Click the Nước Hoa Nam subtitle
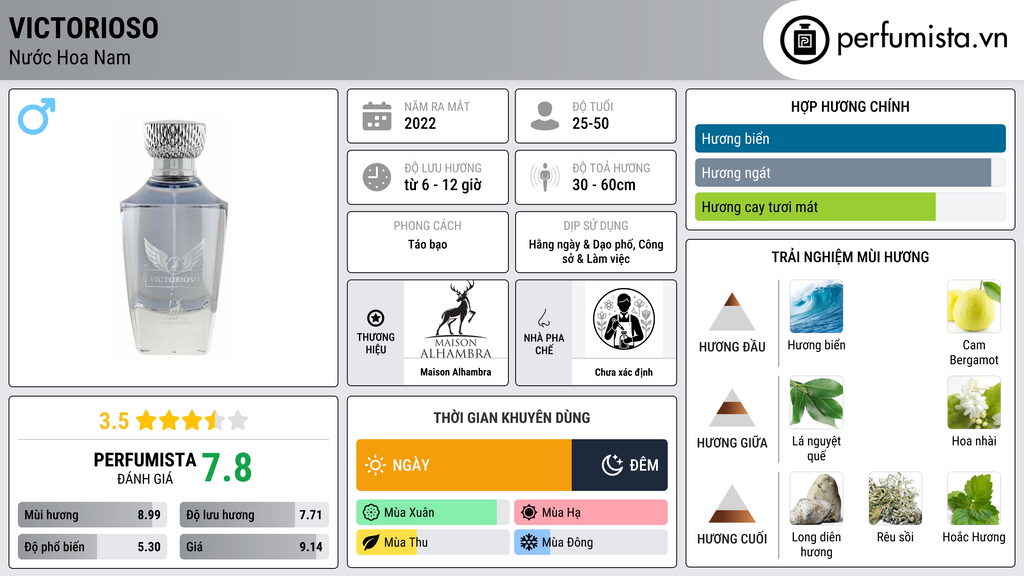 pos(70,58)
